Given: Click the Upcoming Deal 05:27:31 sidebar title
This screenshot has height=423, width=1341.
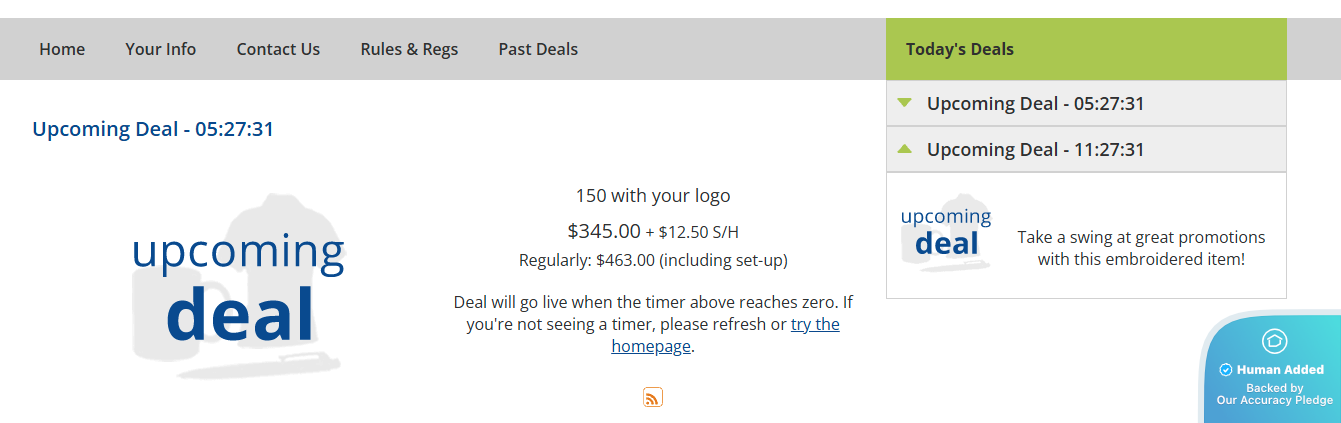Looking at the screenshot, I should pyautogui.click(x=1035, y=103).
